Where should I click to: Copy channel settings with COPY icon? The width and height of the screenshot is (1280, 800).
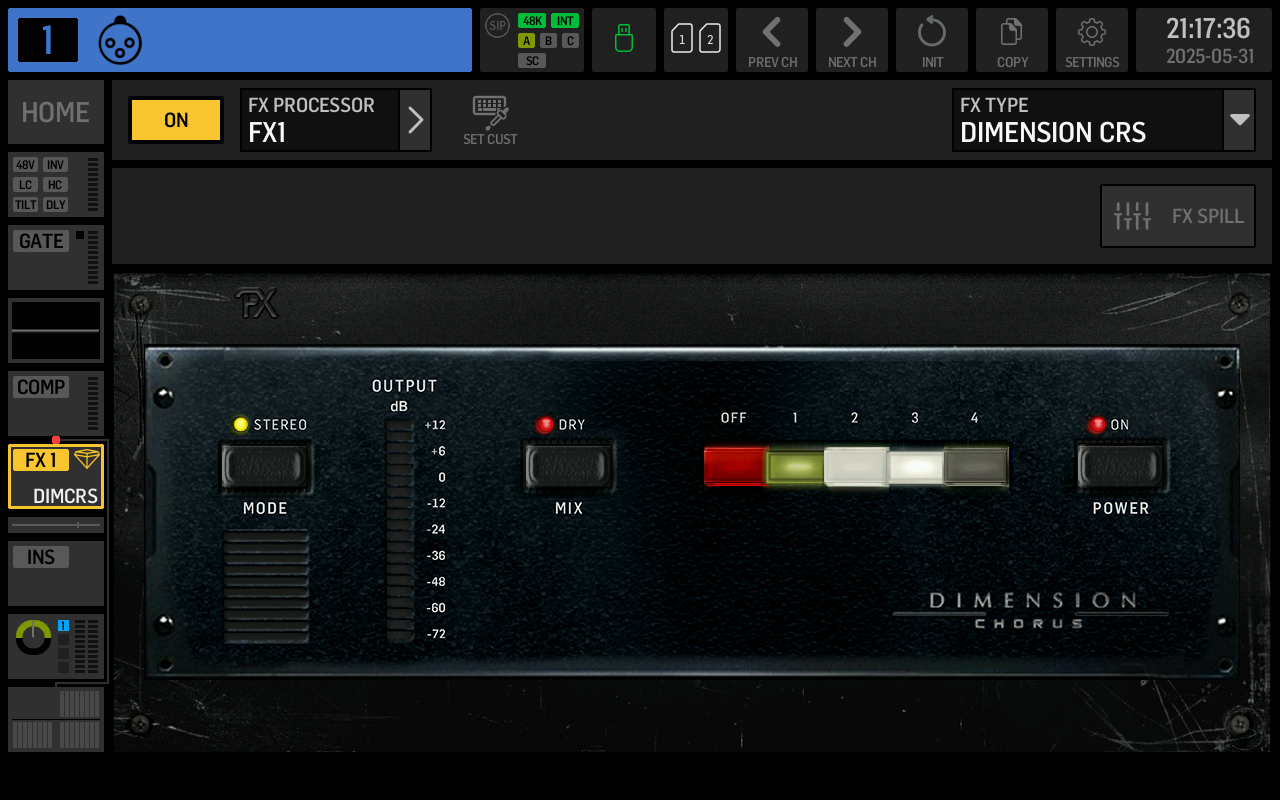(x=1012, y=40)
